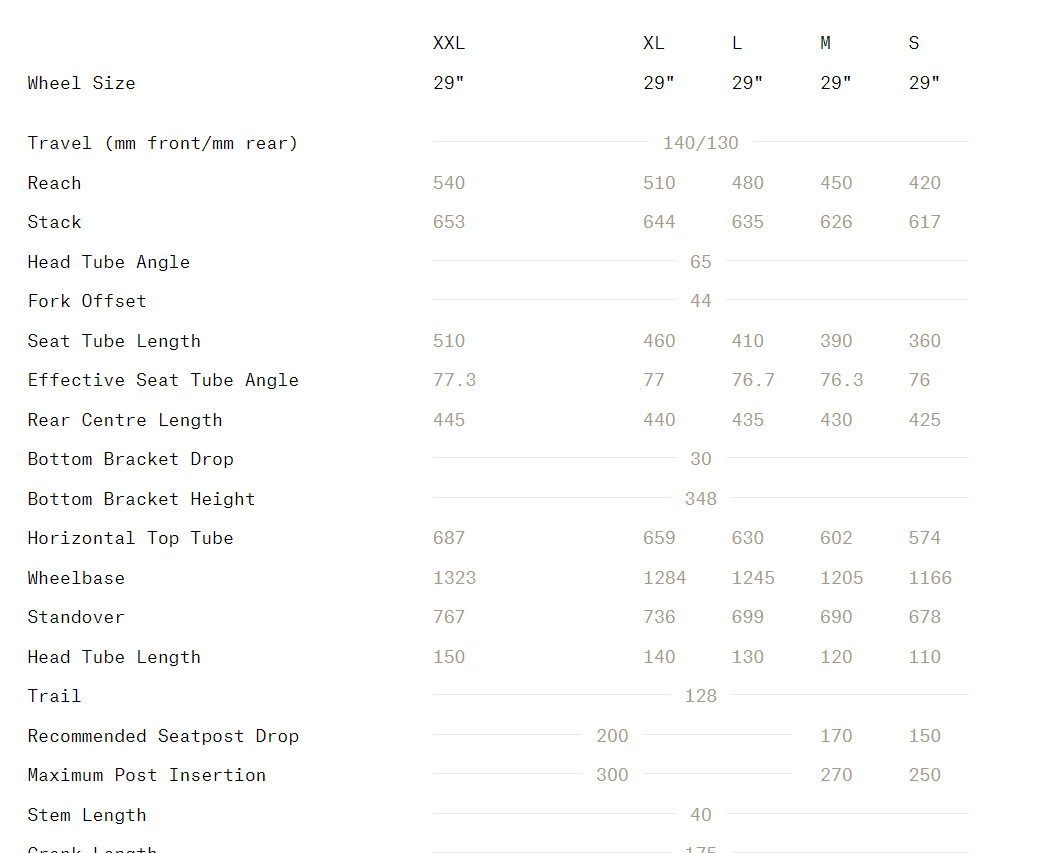Click the Recommended Seatpost Drop label

163,736
